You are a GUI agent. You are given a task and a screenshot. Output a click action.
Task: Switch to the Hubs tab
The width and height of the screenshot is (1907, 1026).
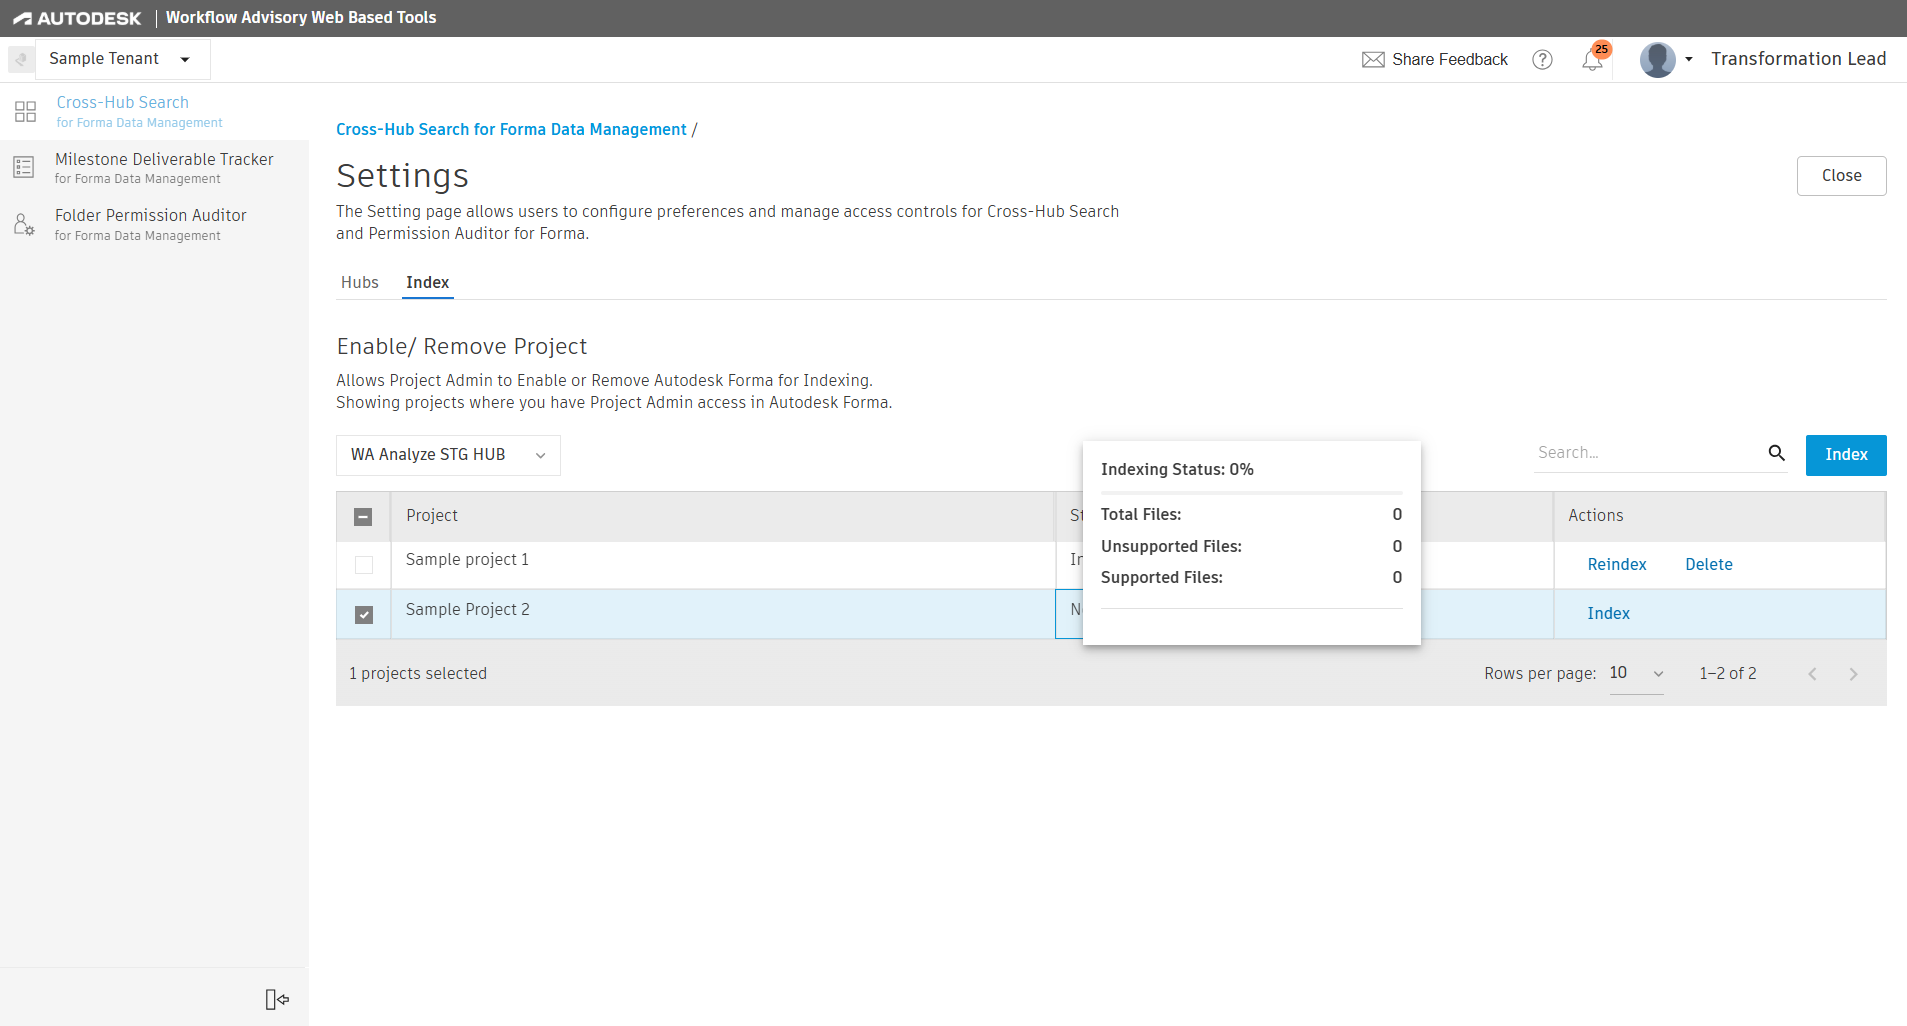(360, 283)
